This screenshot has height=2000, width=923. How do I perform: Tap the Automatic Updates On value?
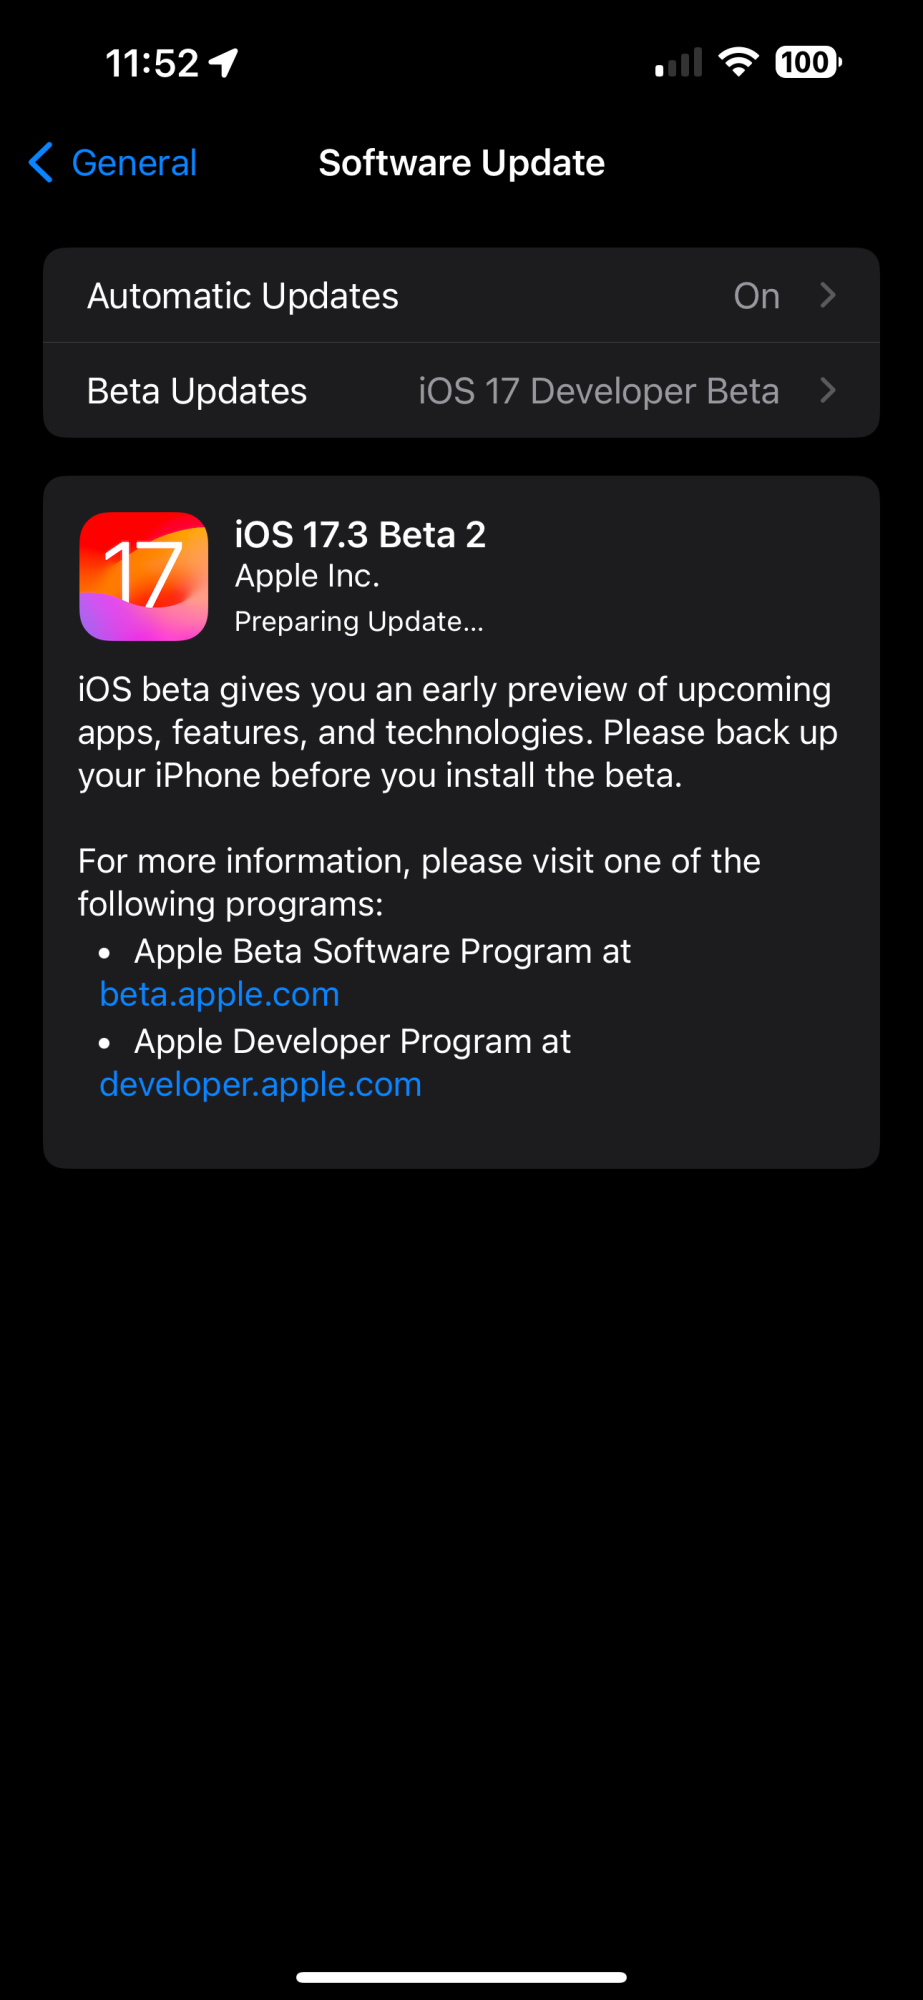(757, 296)
